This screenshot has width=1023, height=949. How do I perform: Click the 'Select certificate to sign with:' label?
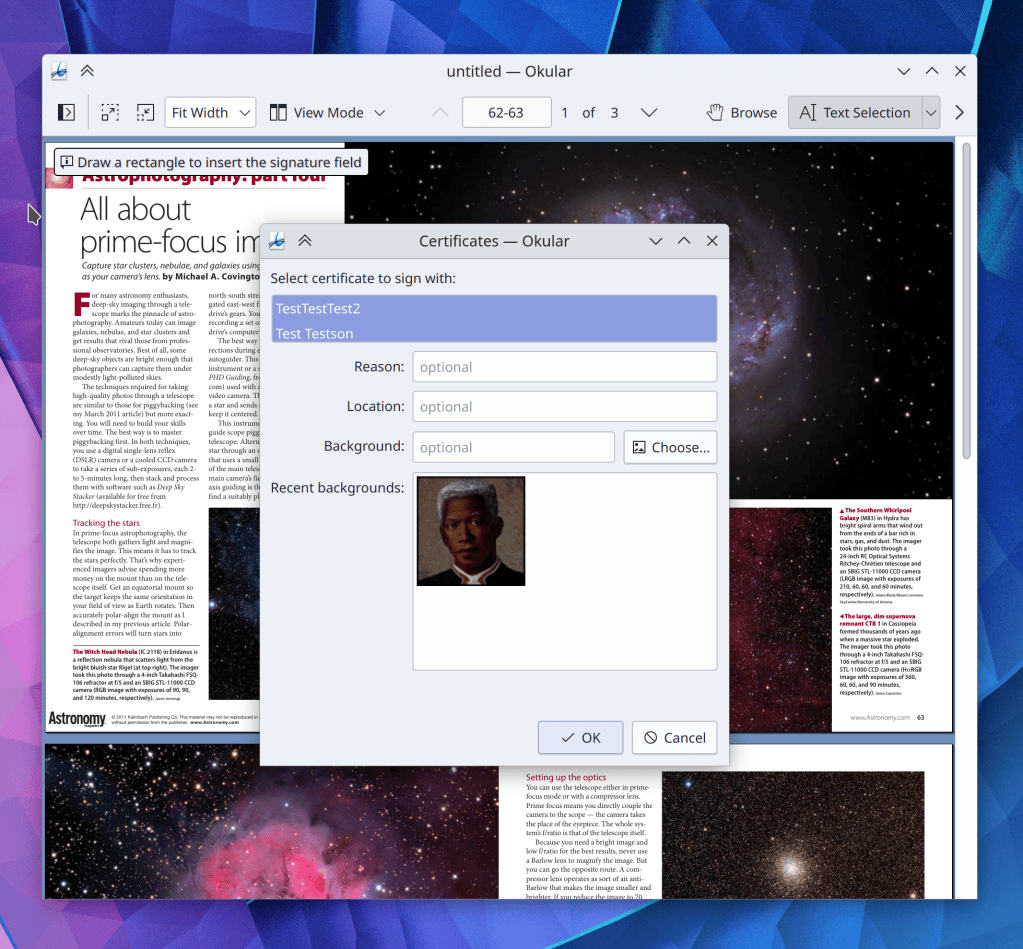pos(363,279)
